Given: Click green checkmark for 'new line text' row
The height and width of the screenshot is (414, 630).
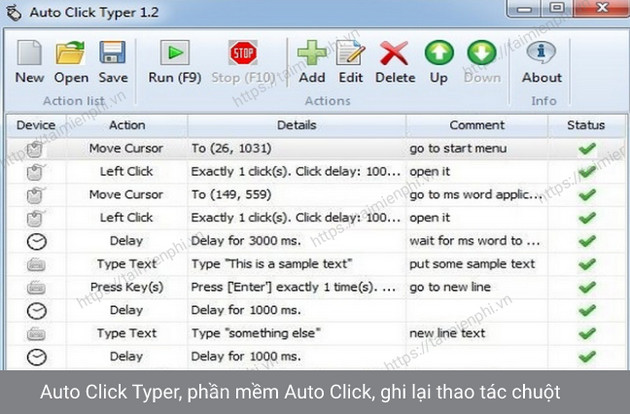Looking at the screenshot, I should click(x=587, y=333).
